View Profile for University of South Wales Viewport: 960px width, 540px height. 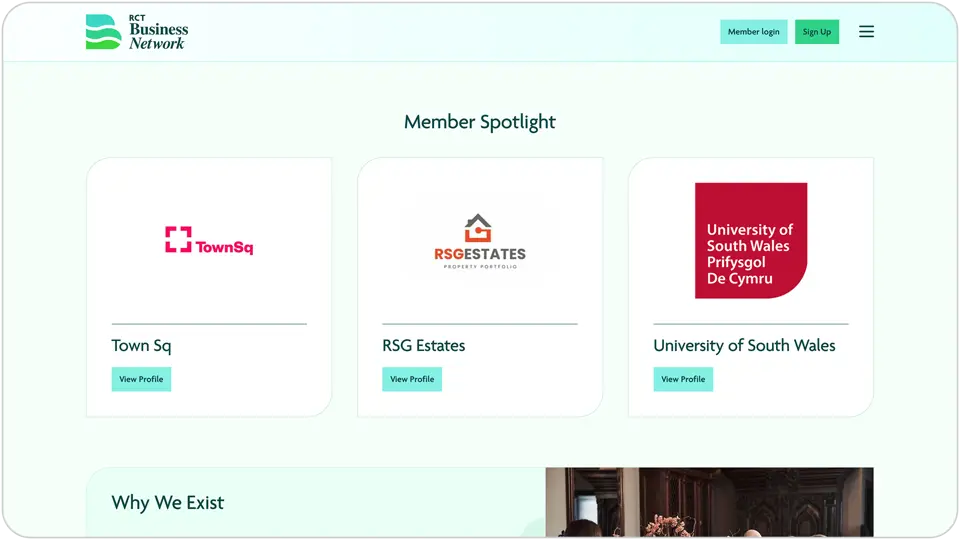[683, 379]
